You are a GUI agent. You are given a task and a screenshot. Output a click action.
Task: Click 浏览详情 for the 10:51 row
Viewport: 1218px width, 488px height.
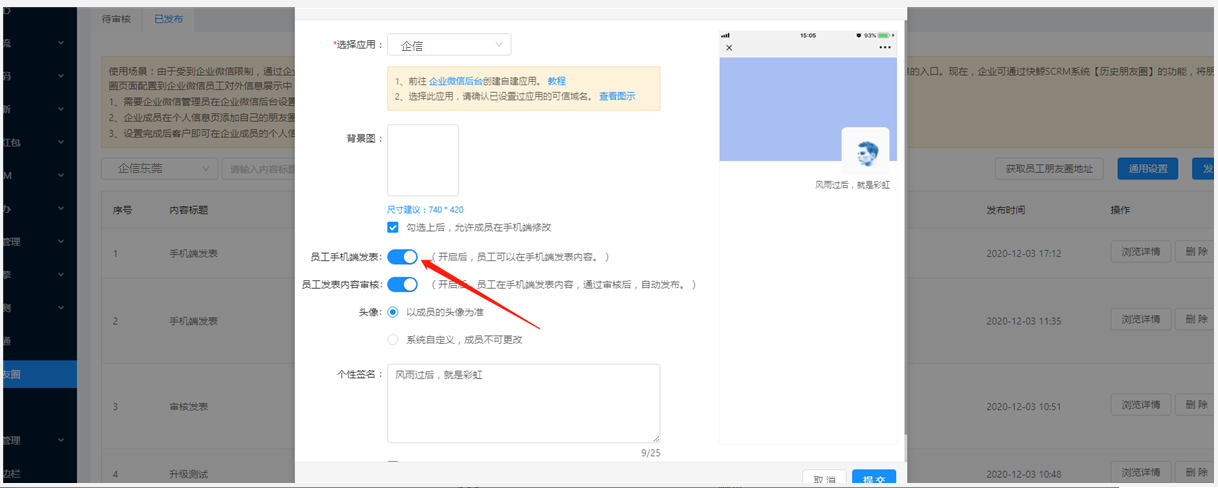click(1140, 406)
